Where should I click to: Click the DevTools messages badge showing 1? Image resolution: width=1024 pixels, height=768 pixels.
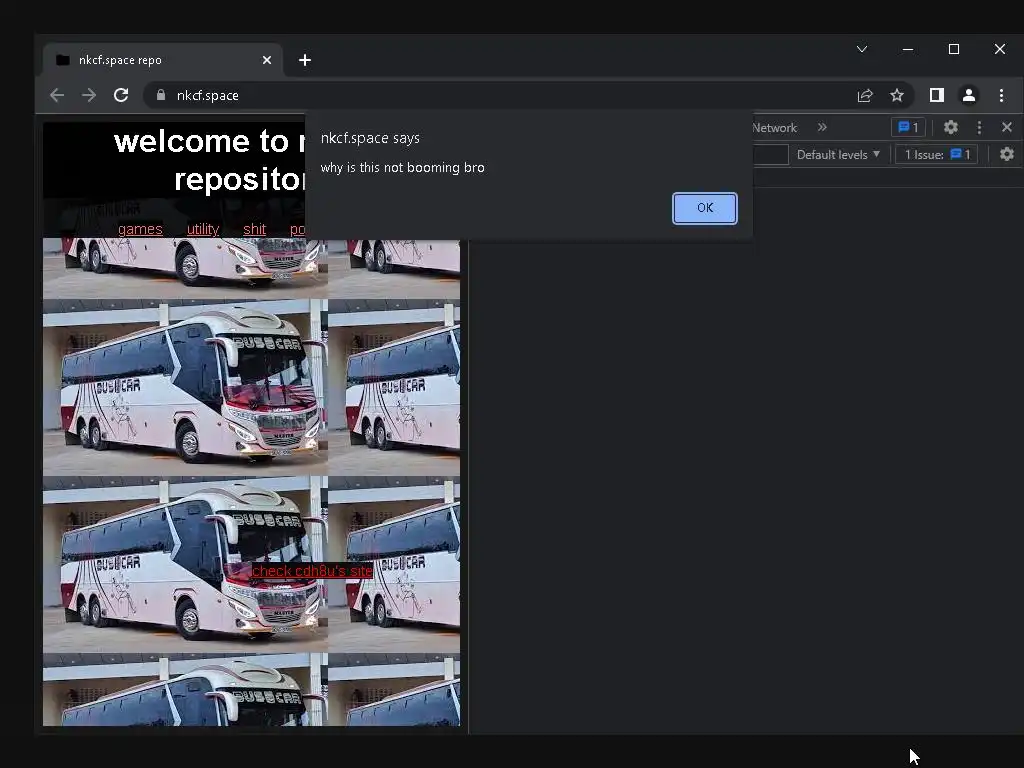[908, 127]
